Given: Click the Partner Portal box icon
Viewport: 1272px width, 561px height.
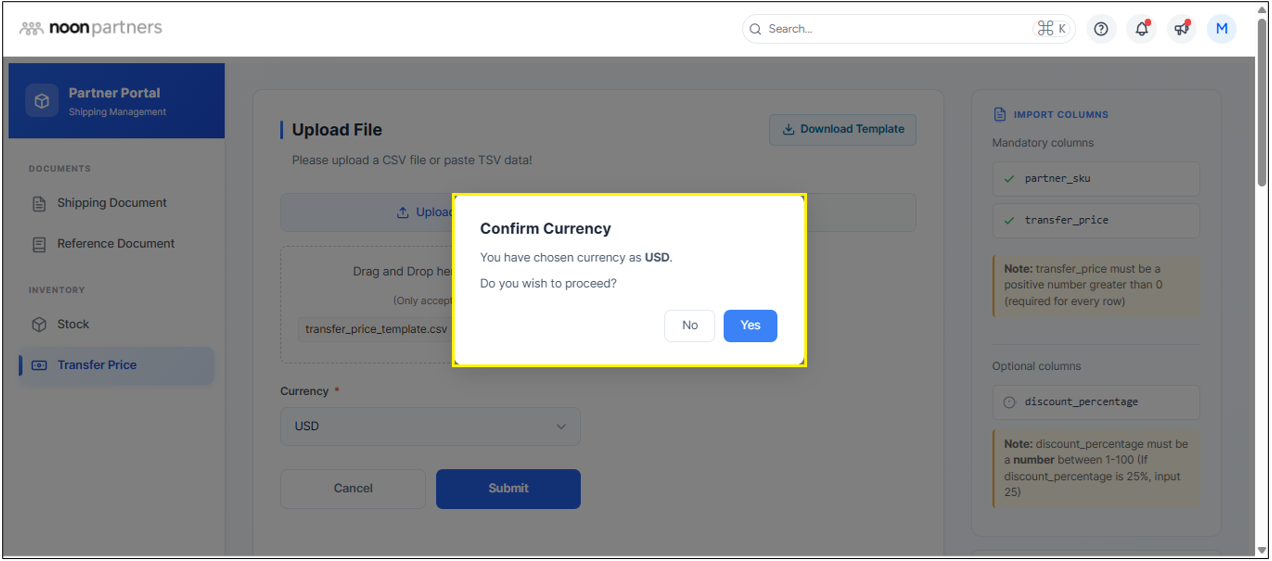Looking at the screenshot, I should tap(42, 101).
